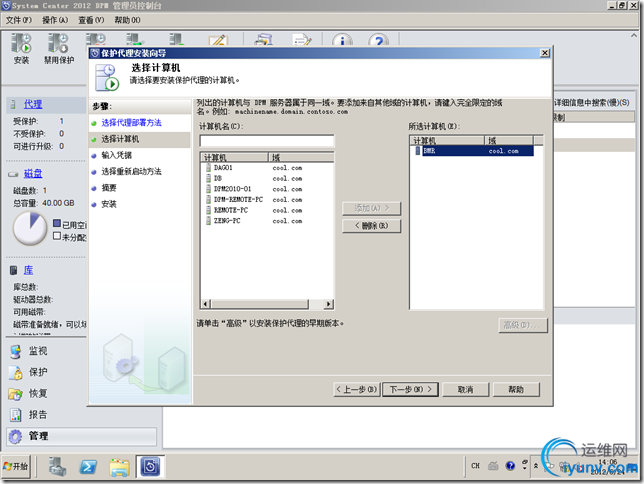
Task: Click the 保护 lock icon
Action: tap(15, 373)
